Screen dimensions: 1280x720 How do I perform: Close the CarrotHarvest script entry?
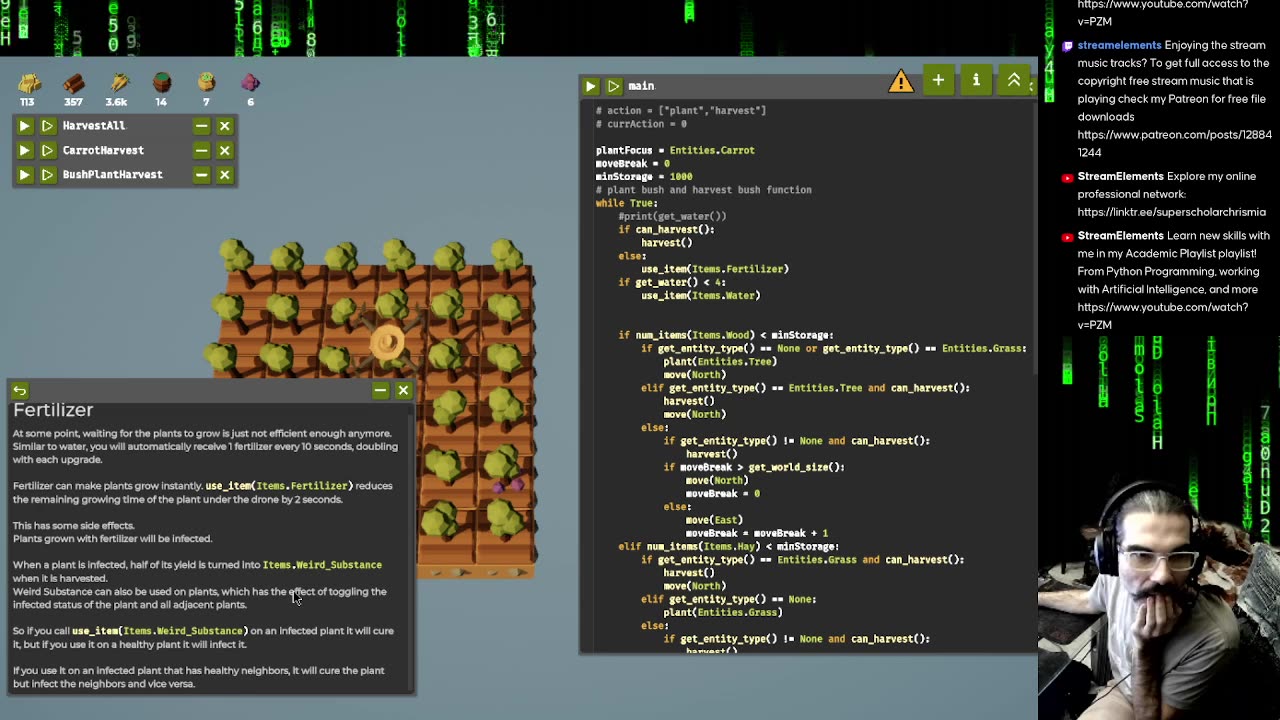[x=225, y=150]
